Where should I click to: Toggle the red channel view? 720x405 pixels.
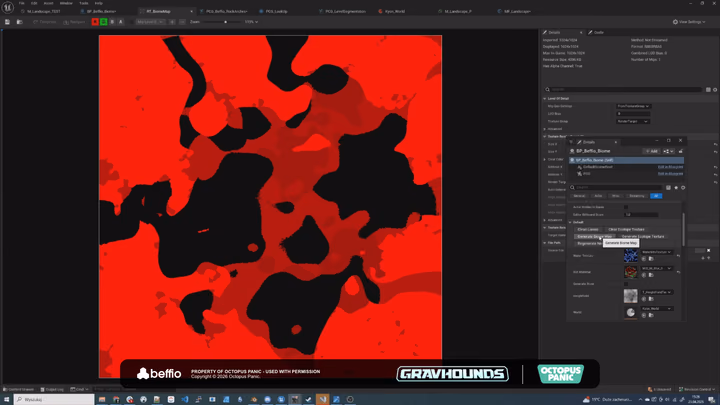click(x=95, y=22)
